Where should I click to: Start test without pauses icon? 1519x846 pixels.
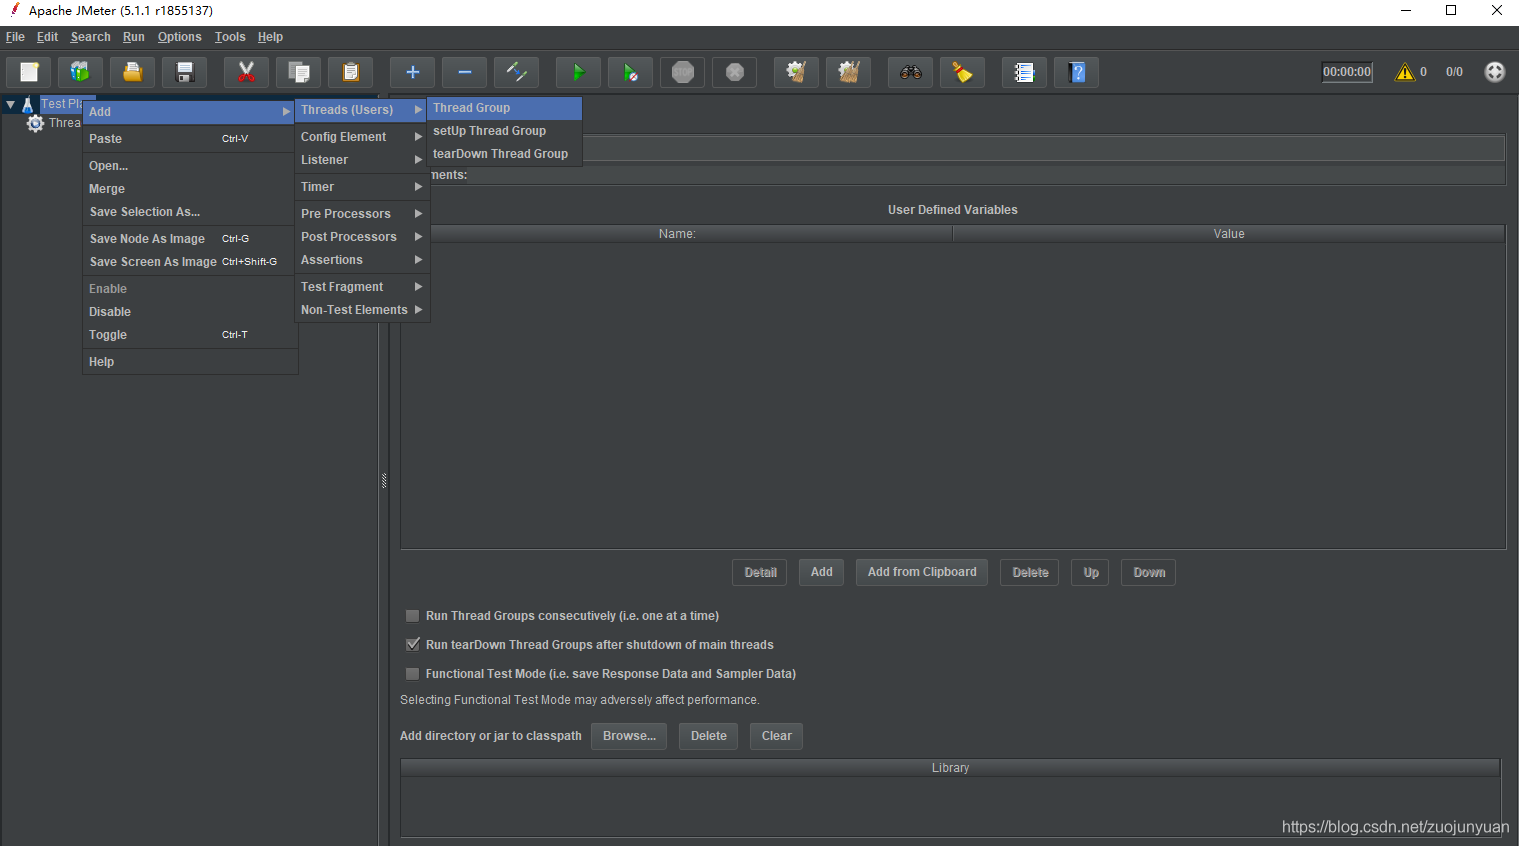click(630, 72)
